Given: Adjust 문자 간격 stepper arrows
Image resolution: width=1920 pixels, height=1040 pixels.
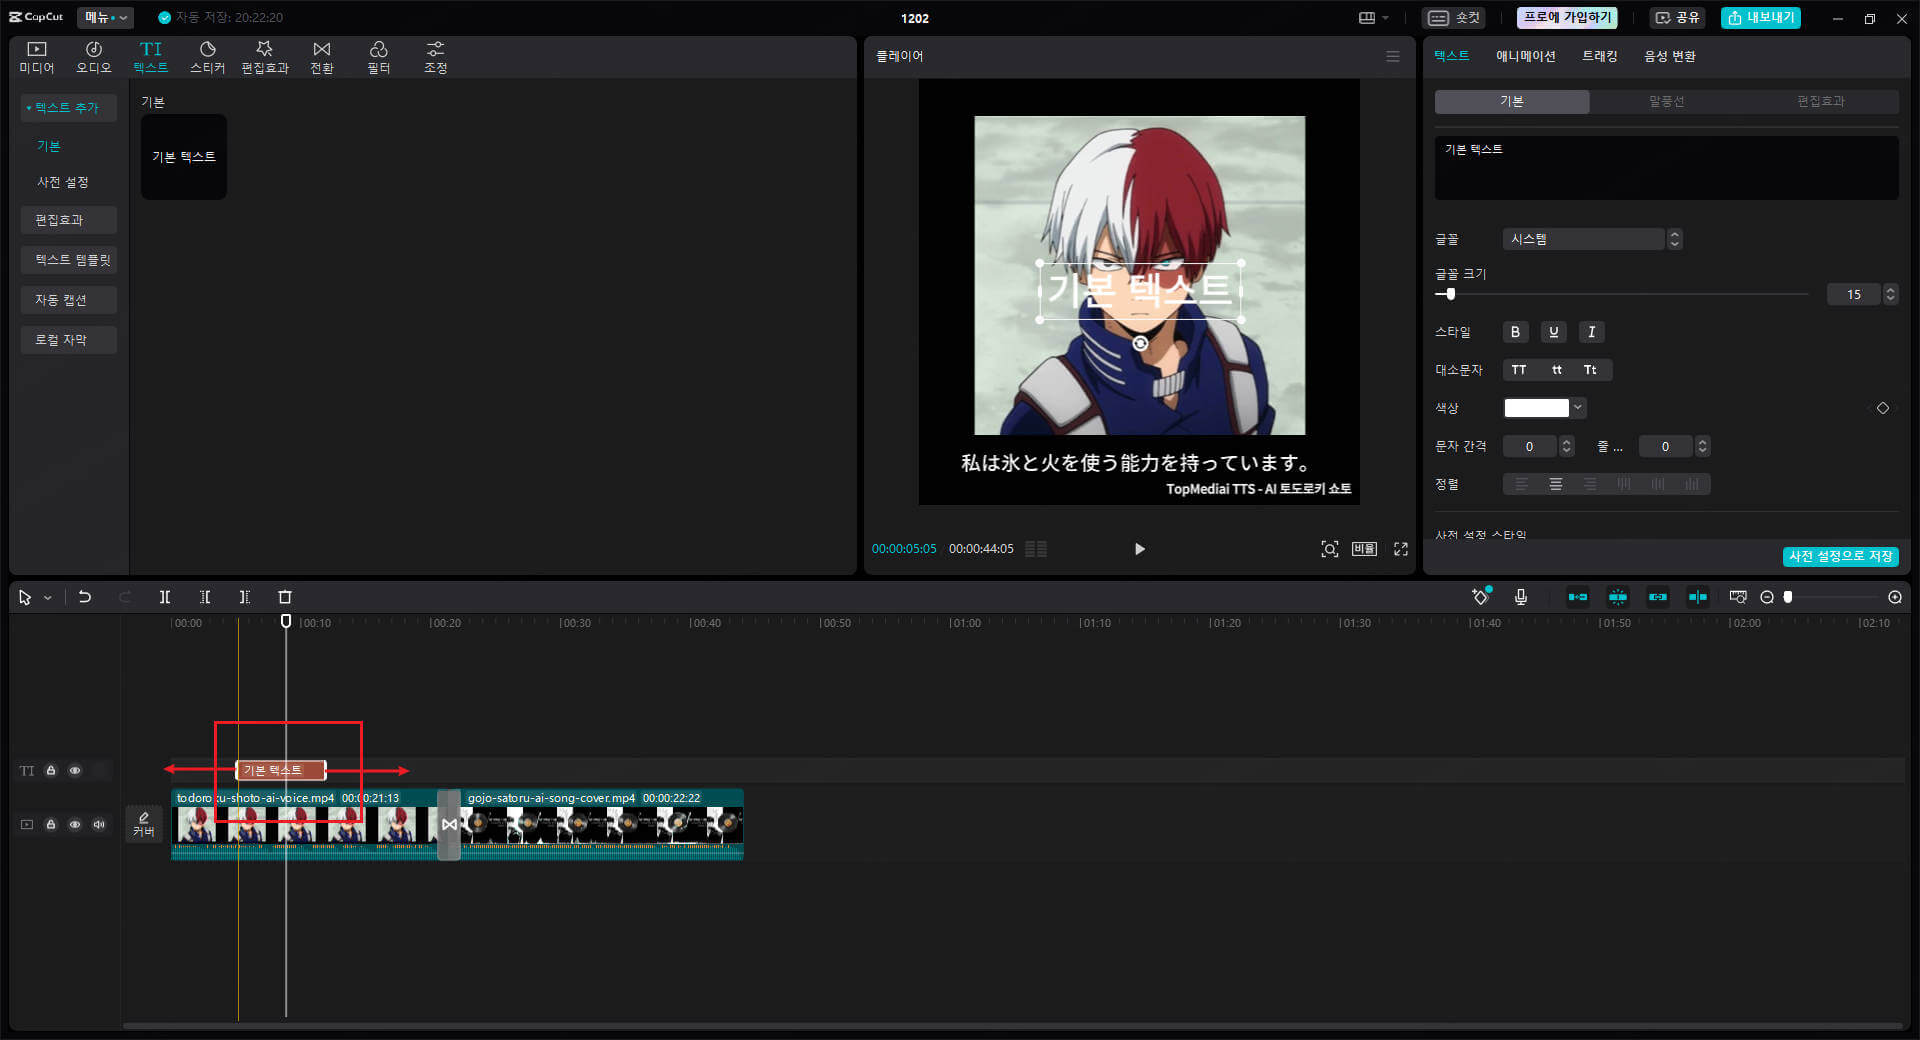Looking at the screenshot, I should 1567,446.
